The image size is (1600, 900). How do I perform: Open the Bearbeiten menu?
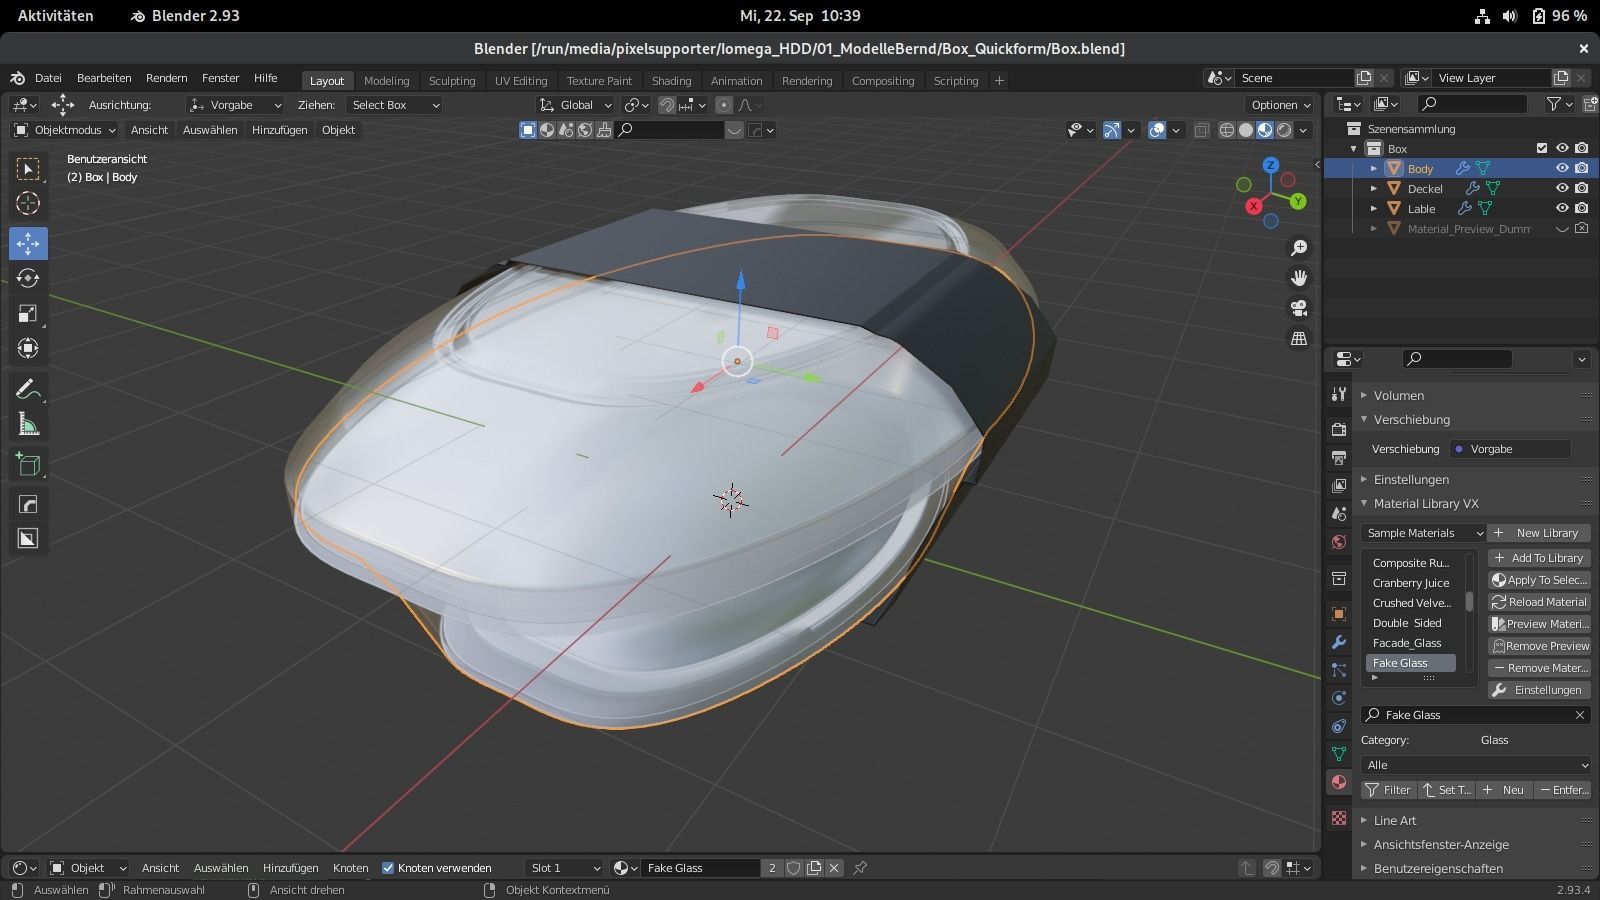click(104, 78)
